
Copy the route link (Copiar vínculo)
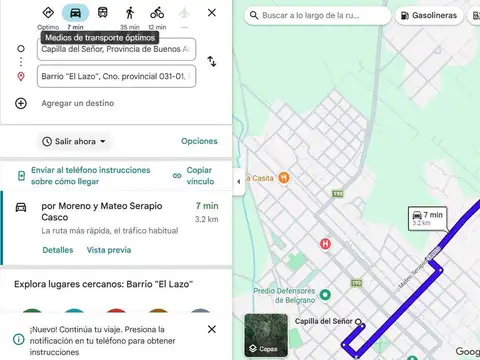(200, 176)
